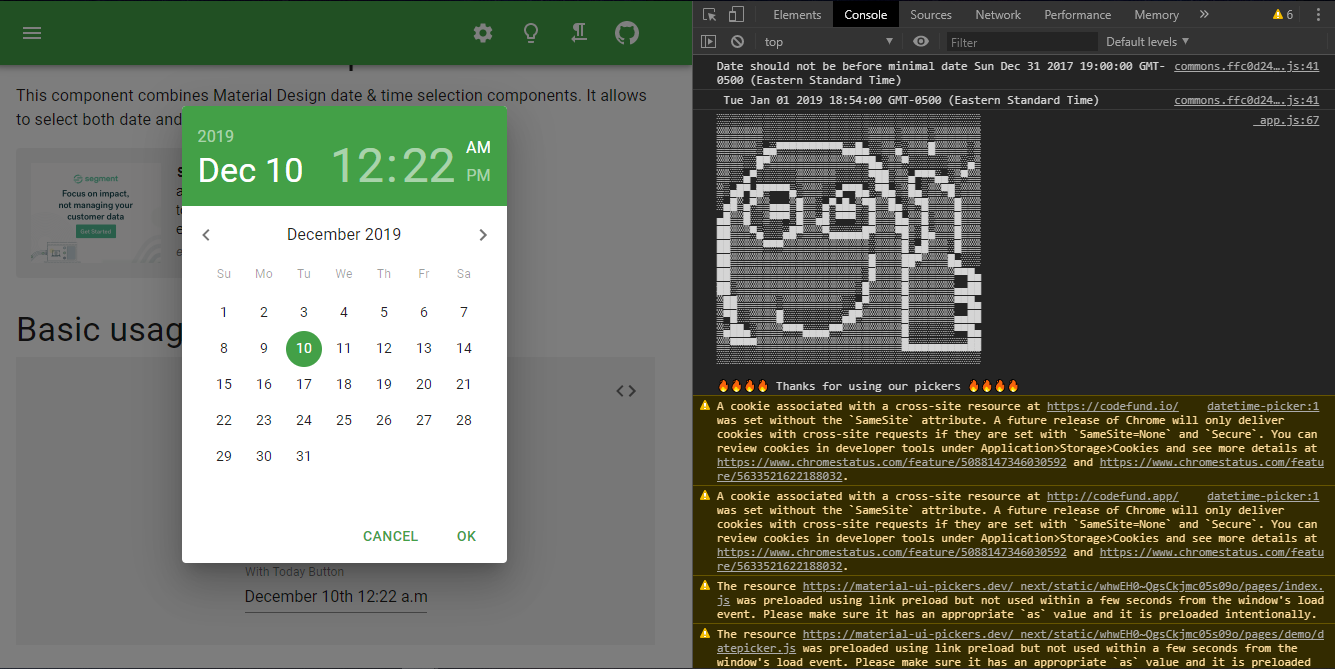Select the highlighted day 10
The image size is (1335, 669).
pos(304,349)
